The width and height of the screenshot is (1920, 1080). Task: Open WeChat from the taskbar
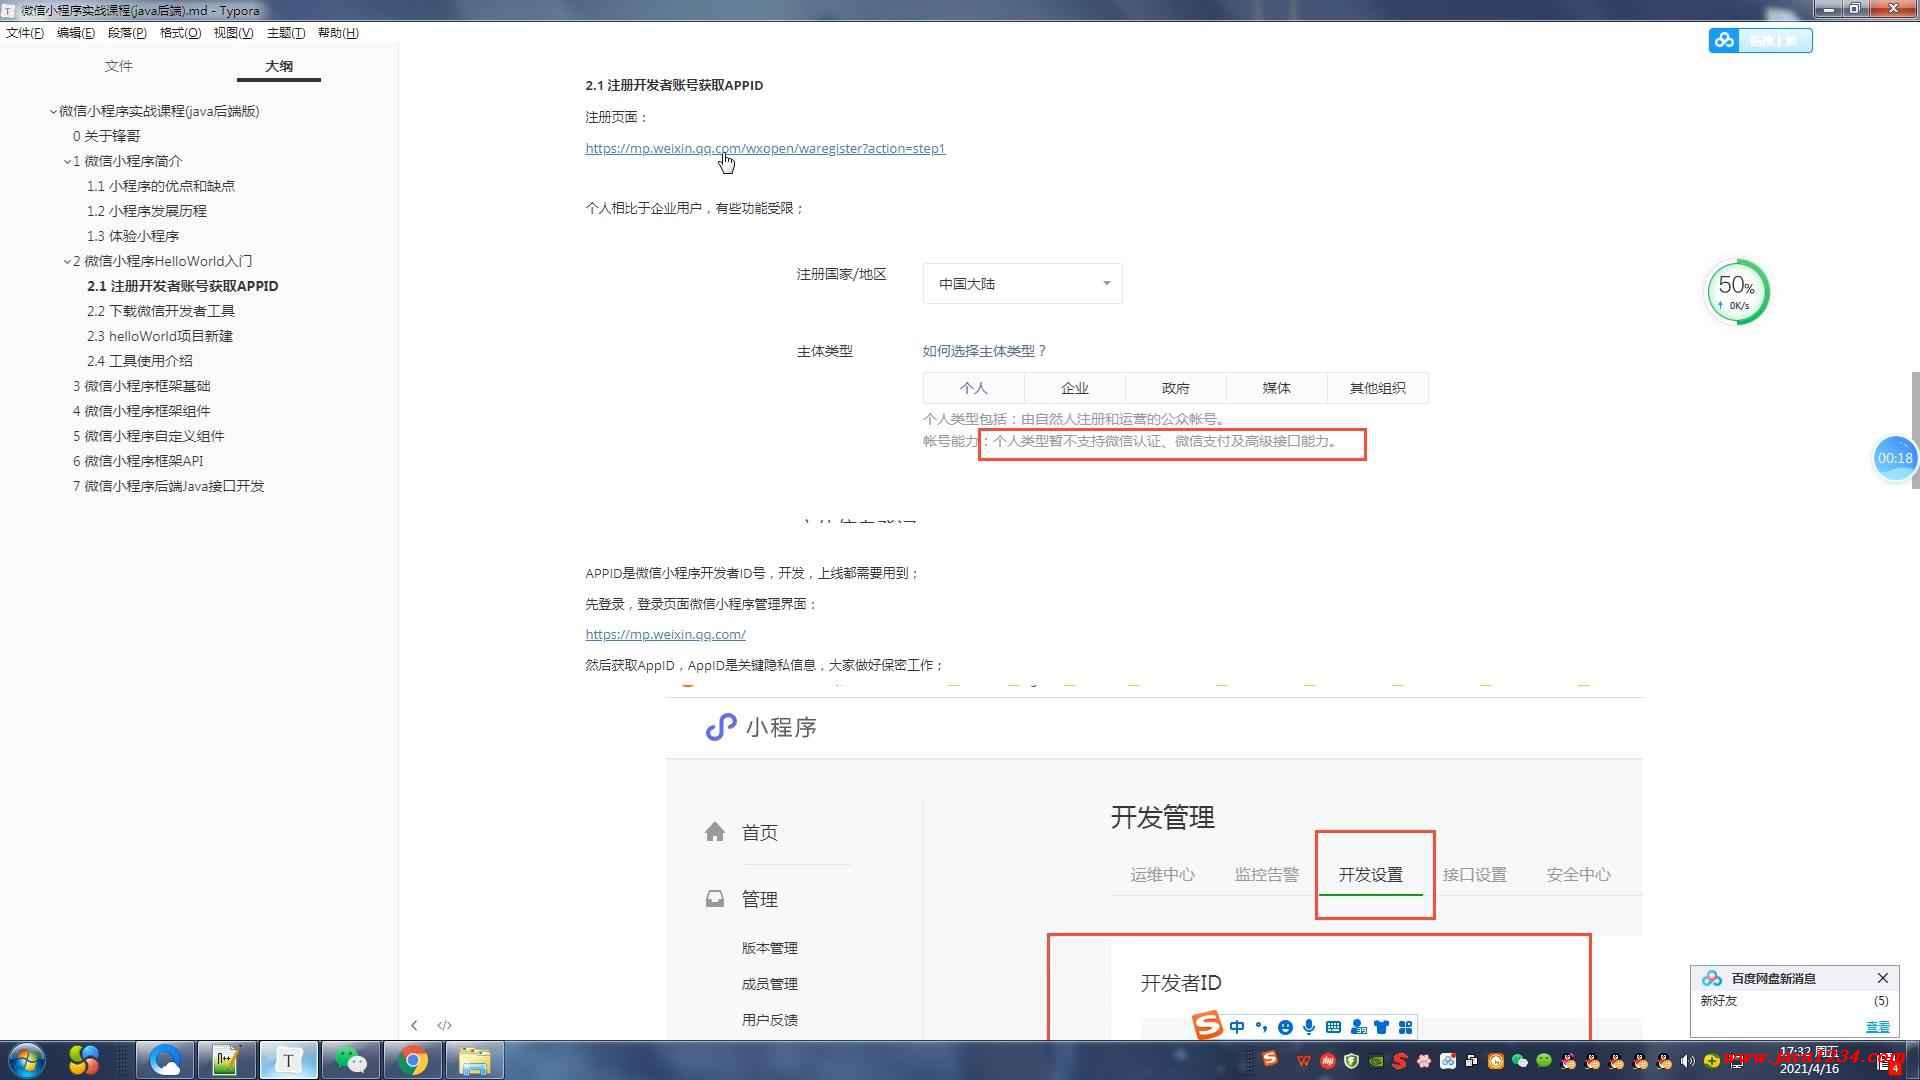point(351,1060)
